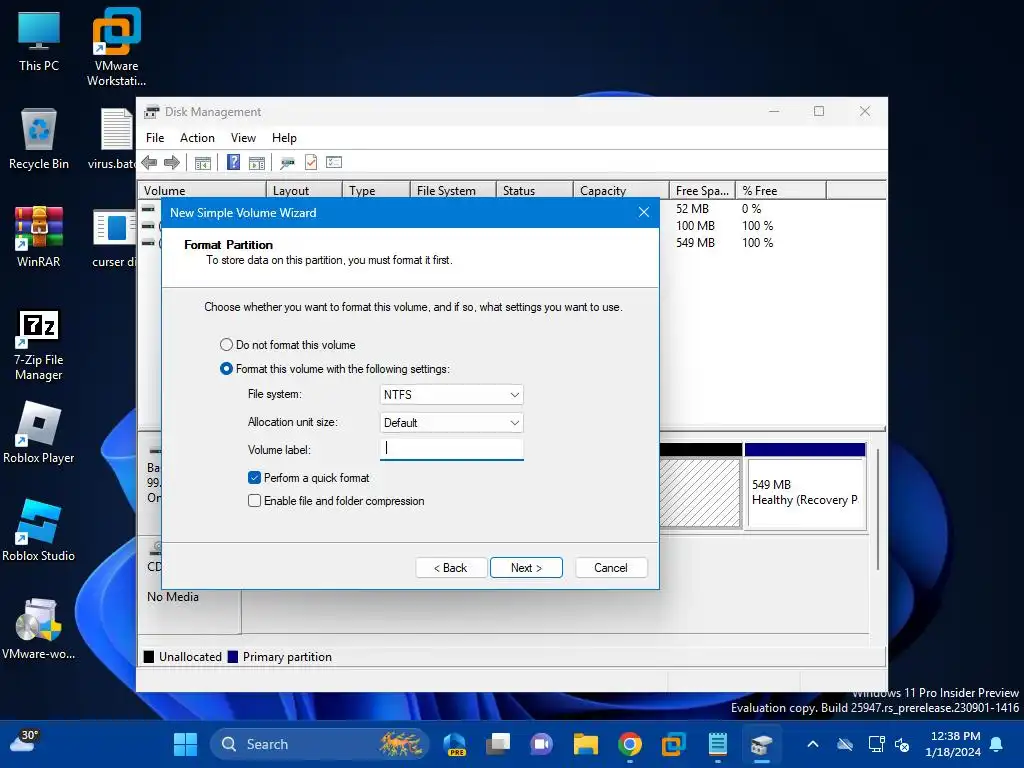
Task: Click Cancel in the volume wizard
Action: click(611, 568)
